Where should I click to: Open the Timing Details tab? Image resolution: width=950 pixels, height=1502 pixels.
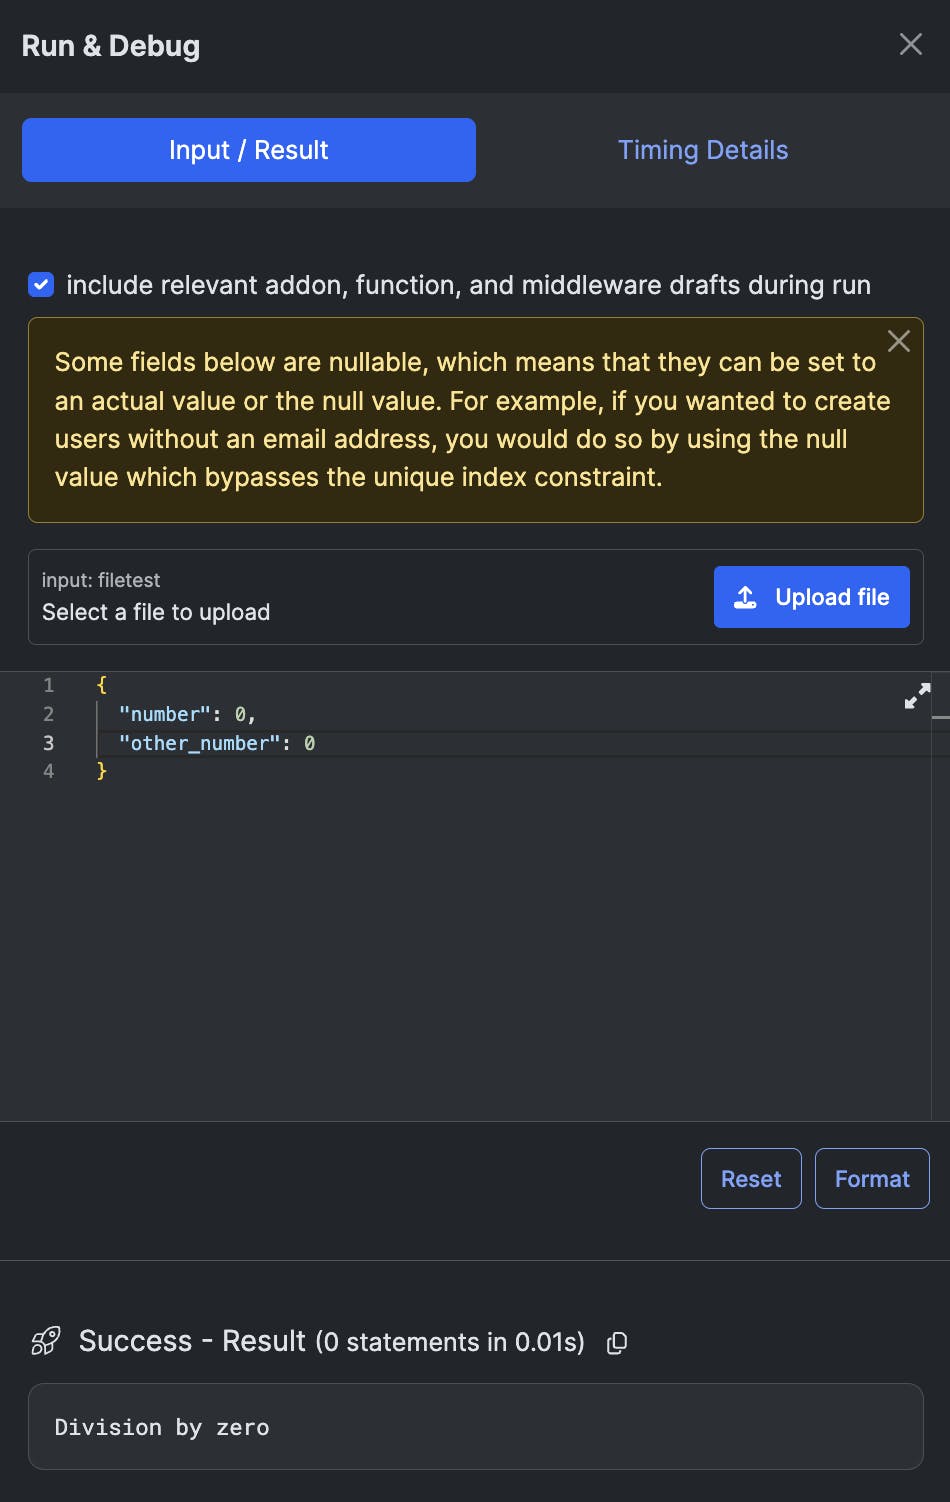703,150
